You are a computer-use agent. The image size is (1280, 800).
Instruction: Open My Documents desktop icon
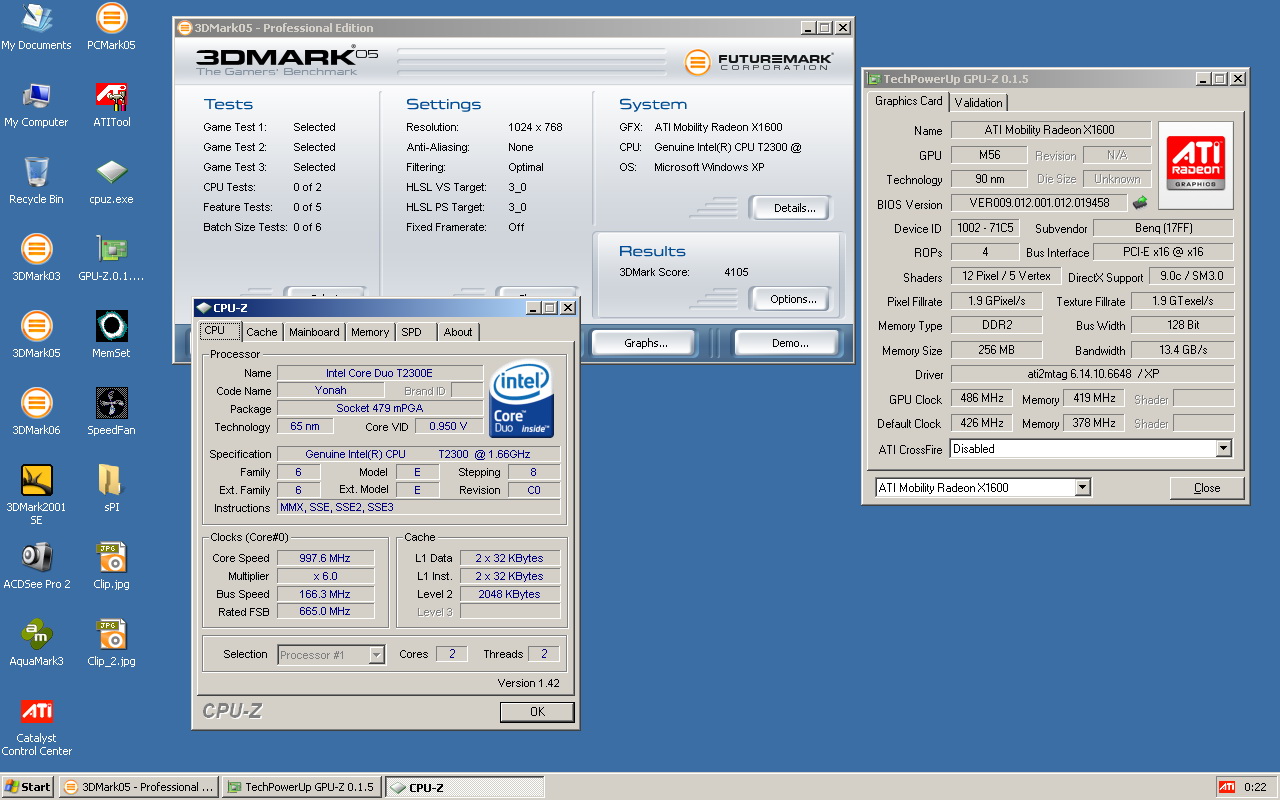click(36, 27)
